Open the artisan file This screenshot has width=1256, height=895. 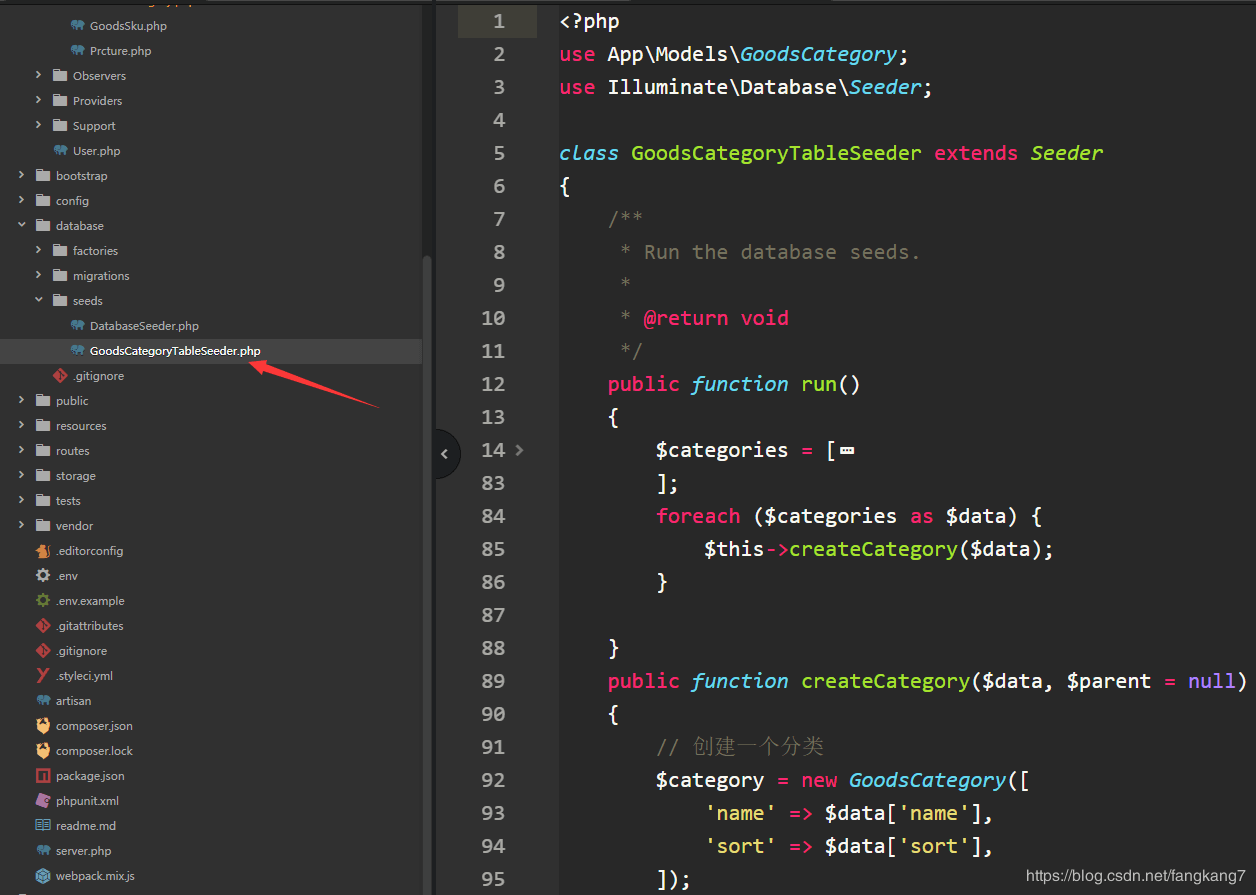point(73,701)
